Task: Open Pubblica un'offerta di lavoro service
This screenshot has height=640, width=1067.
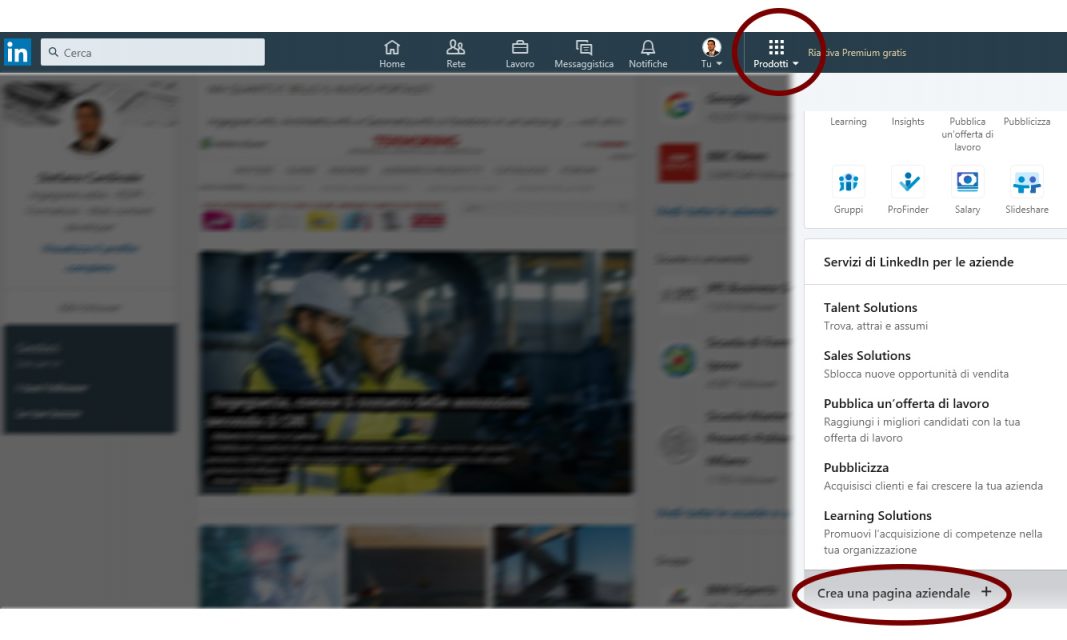Action: pos(906,404)
